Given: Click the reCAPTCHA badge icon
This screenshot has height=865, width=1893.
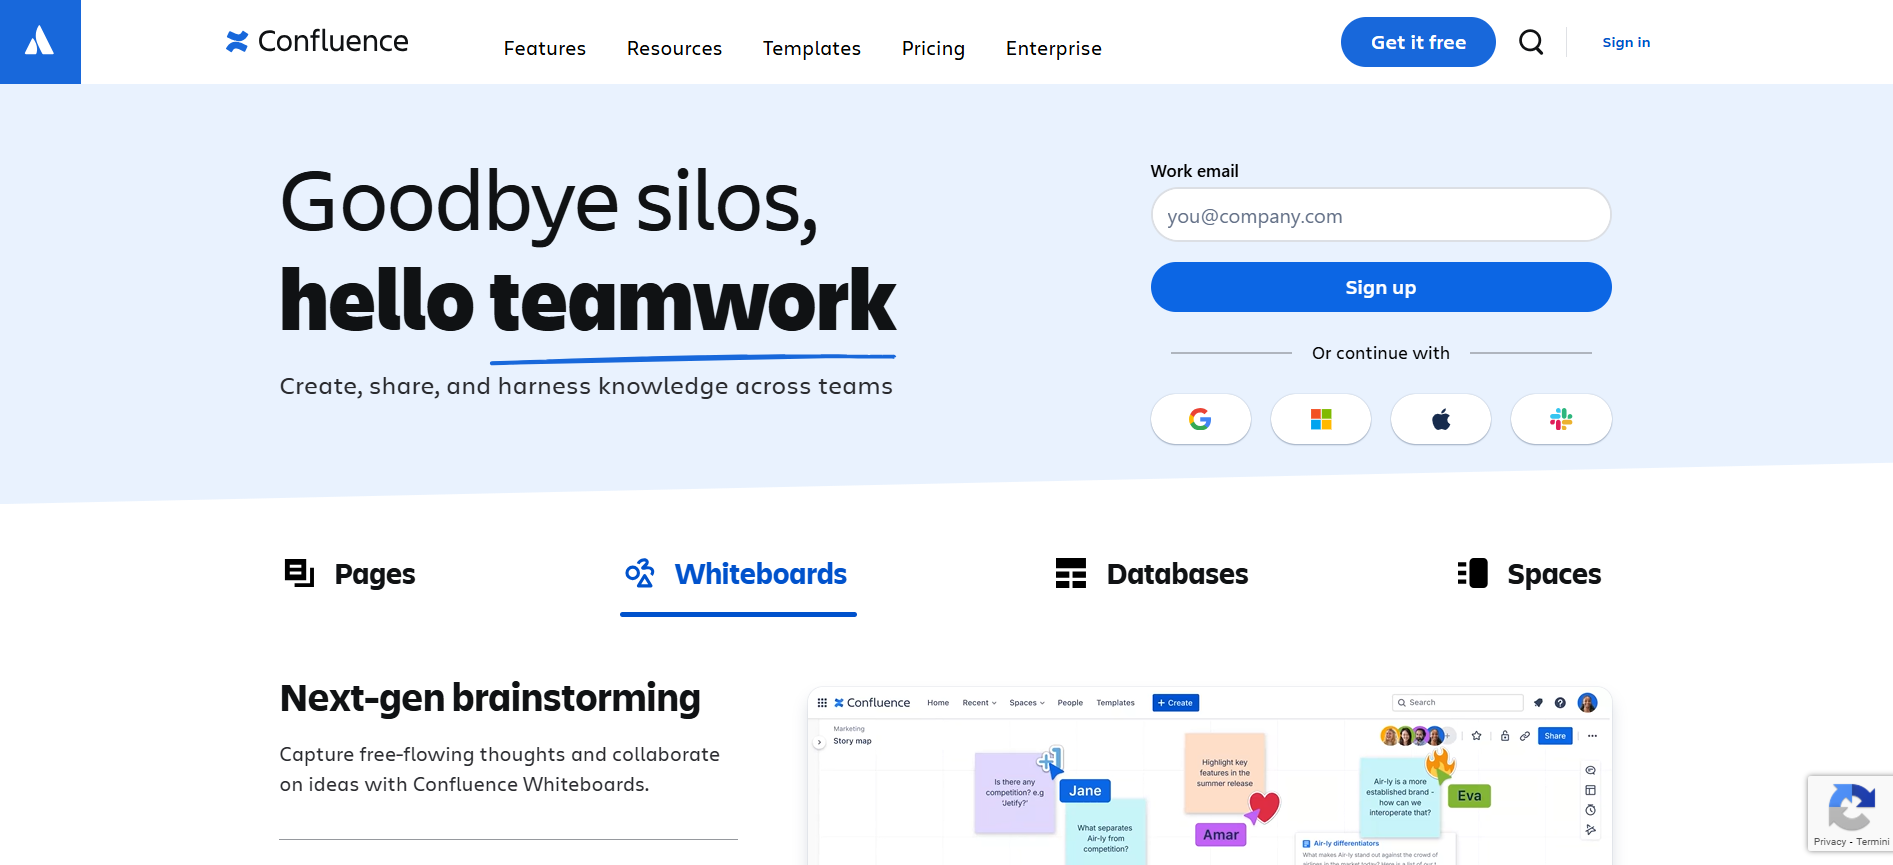Looking at the screenshot, I should pyautogui.click(x=1851, y=807).
